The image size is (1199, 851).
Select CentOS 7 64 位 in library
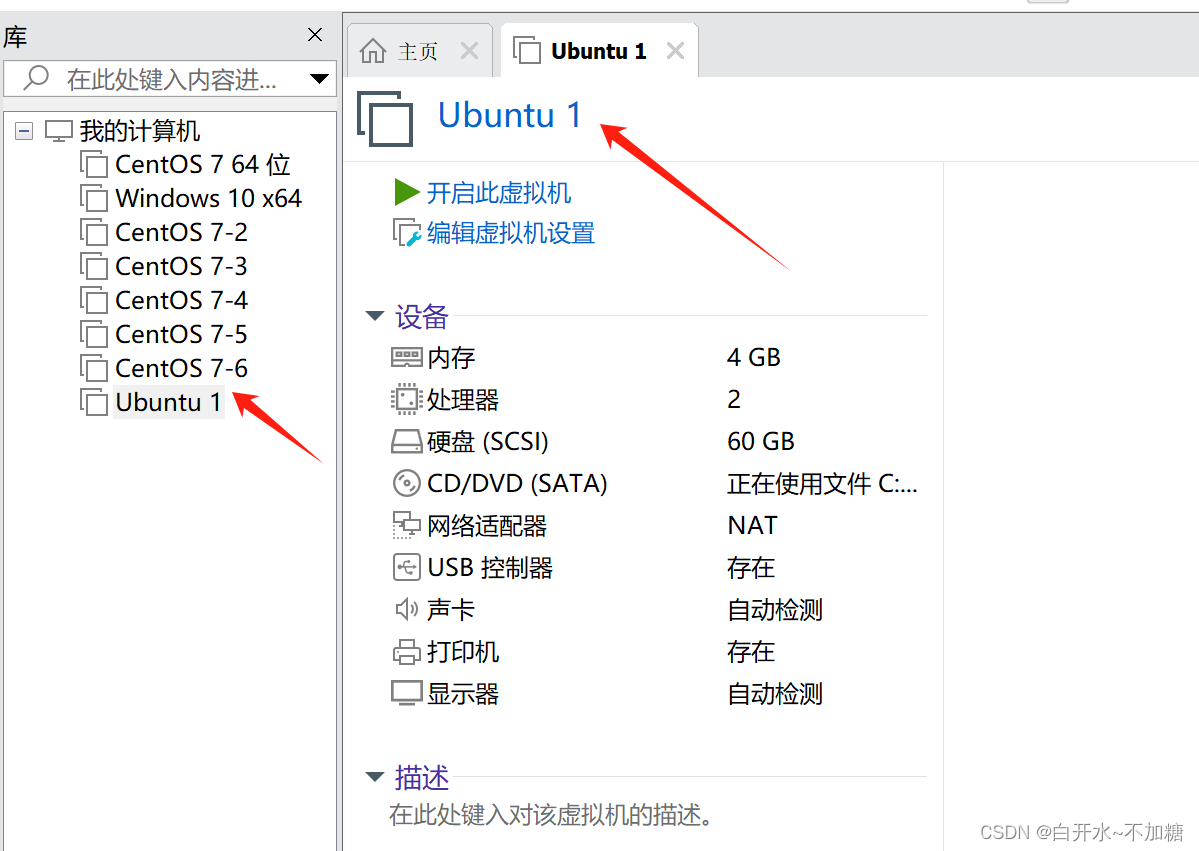pyautogui.click(x=203, y=164)
